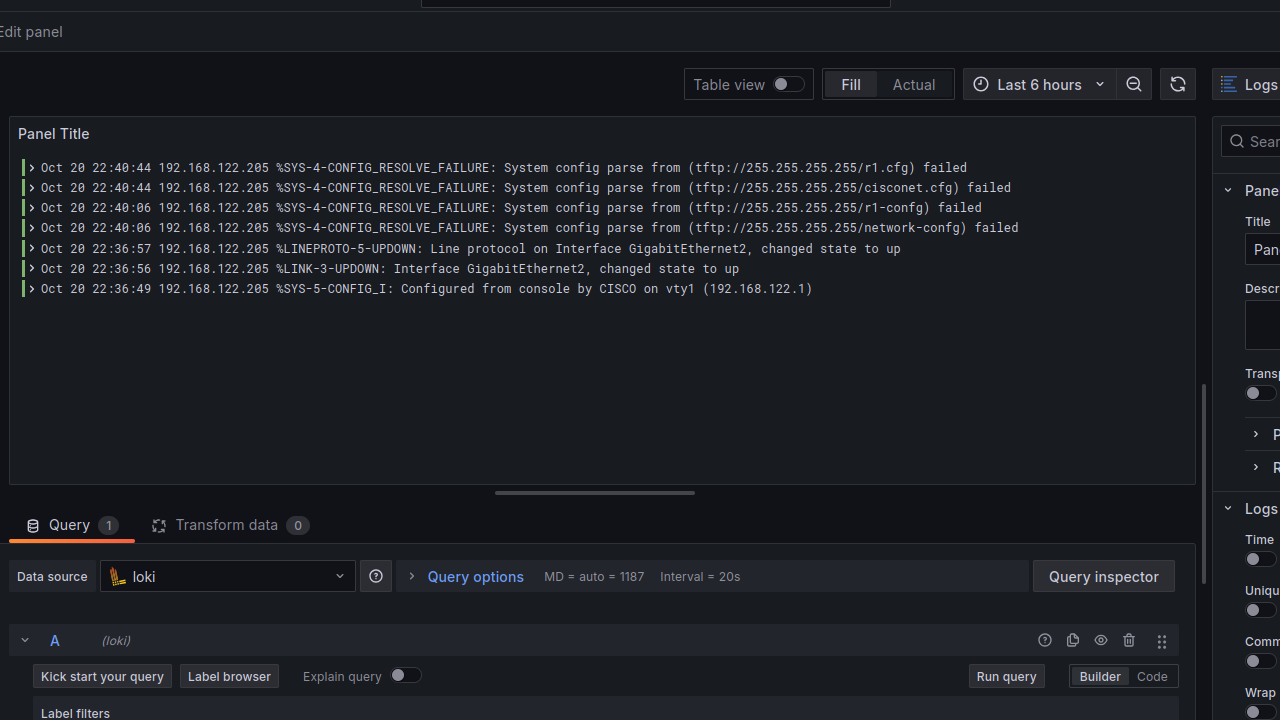Viewport: 1280px width, 720px height.
Task: Click the zoom out time range icon
Action: point(1134,84)
